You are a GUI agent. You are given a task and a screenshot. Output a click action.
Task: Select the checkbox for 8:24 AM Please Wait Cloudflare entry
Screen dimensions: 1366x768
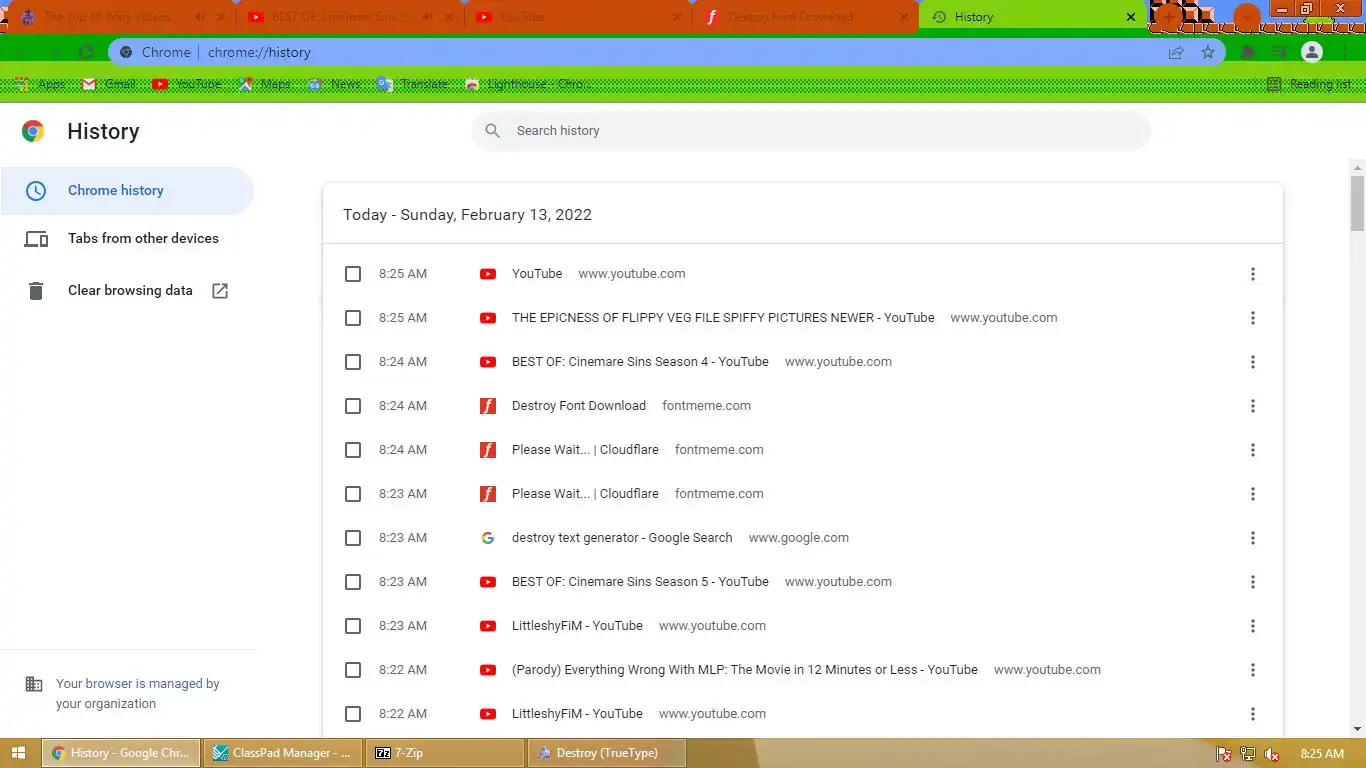(x=353, y=450)
